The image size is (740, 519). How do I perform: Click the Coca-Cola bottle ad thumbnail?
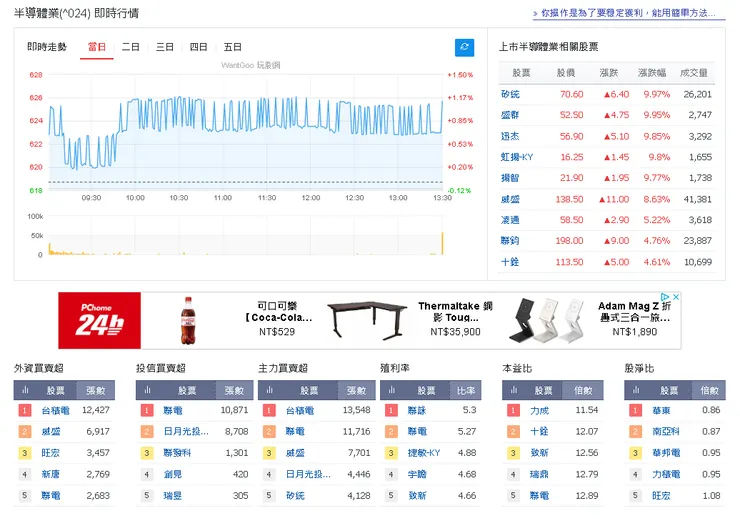188,320
